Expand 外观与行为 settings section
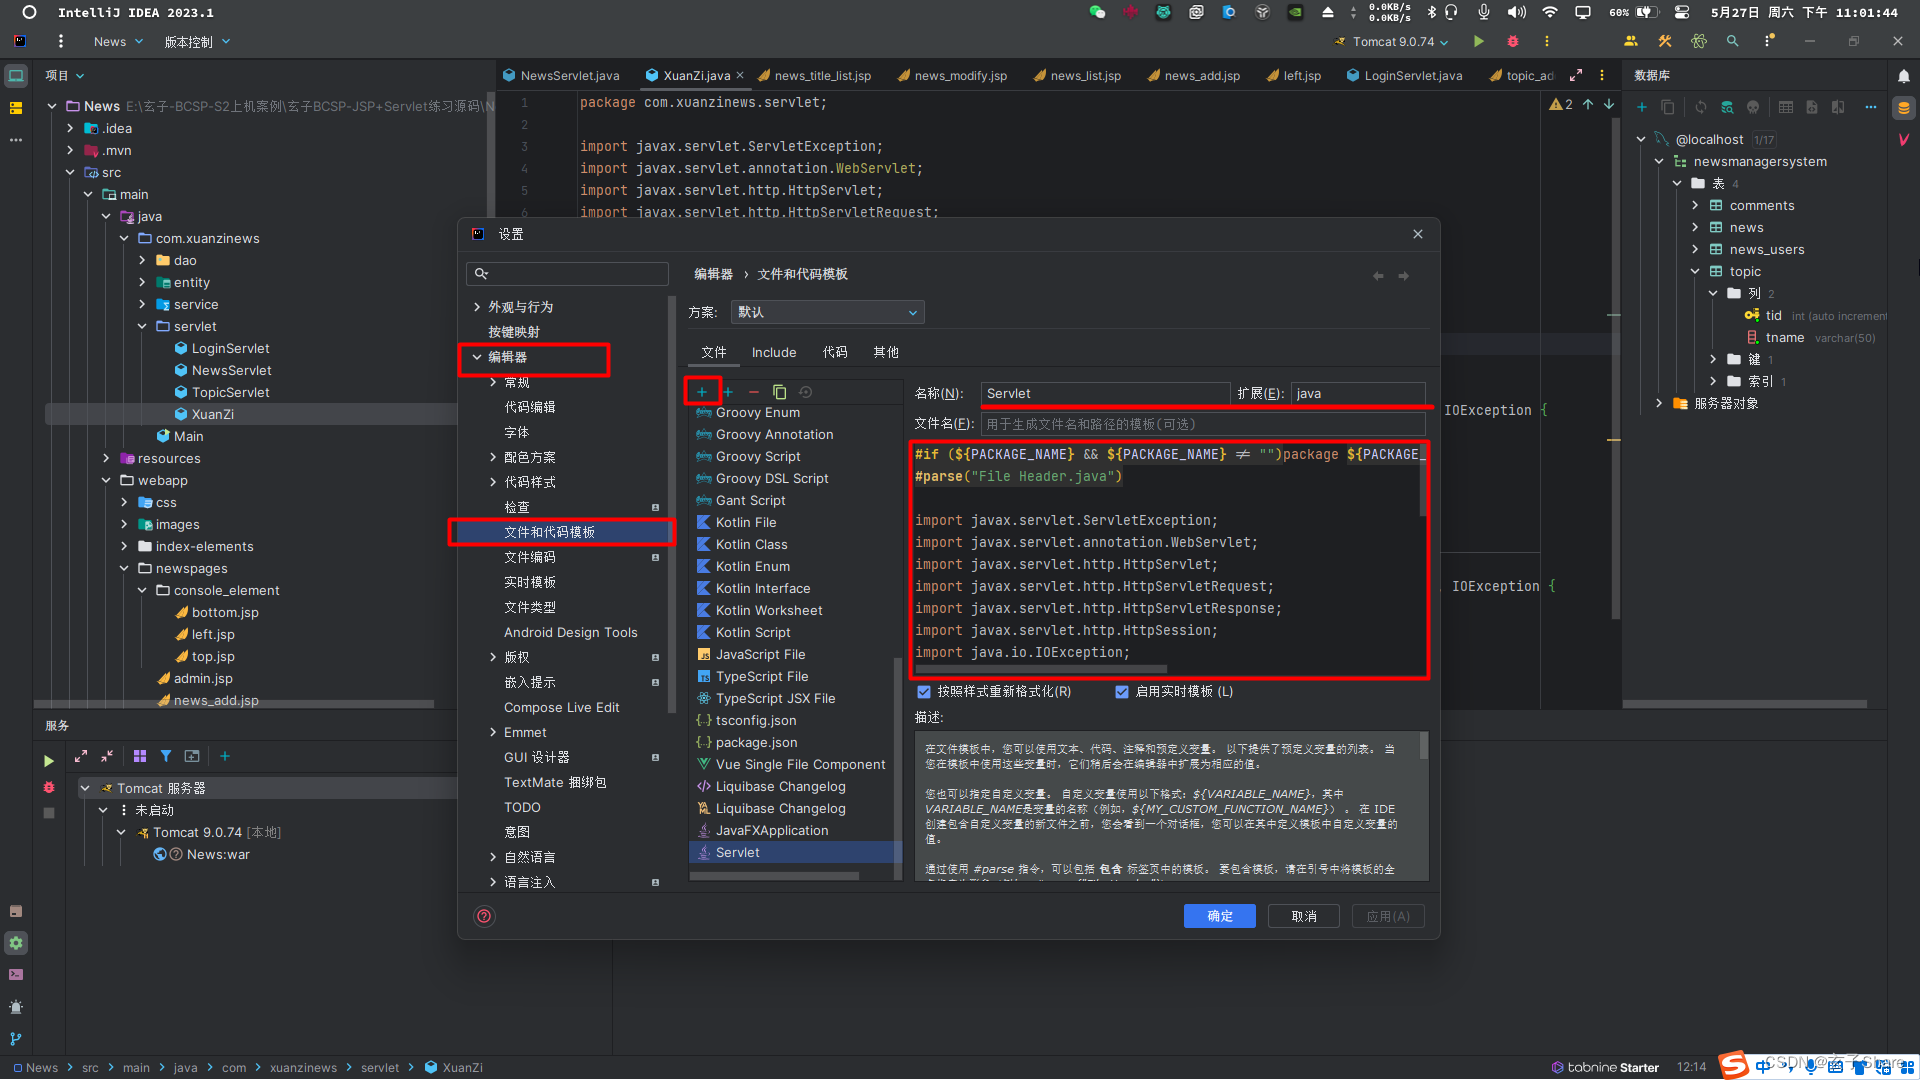Screen dimensions: 1920x1080 click(x=477, y=307)
